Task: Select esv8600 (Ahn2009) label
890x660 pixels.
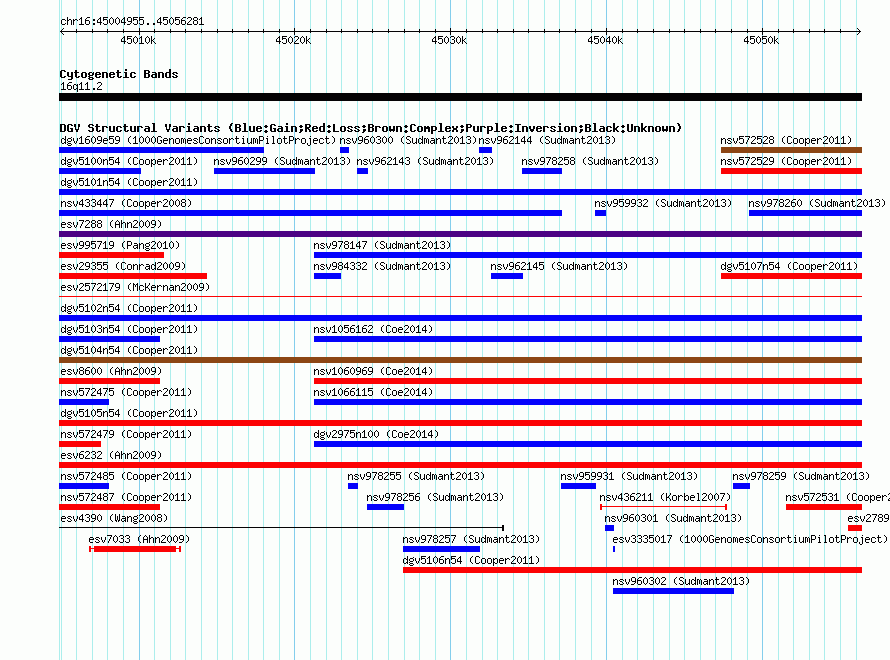Action: (x=111, y=371)
